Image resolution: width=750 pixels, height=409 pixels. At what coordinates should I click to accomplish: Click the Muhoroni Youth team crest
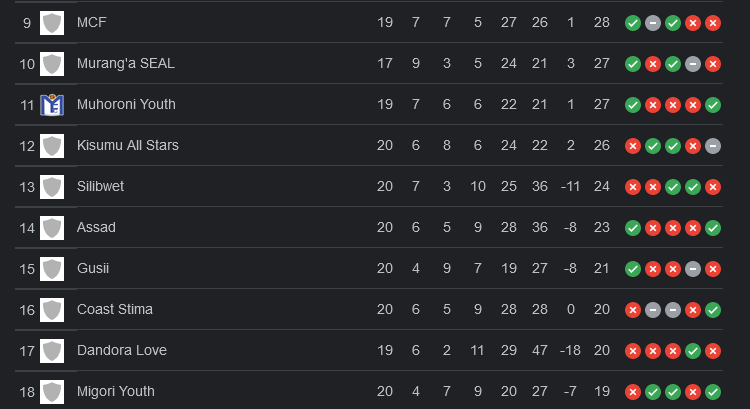52,105
